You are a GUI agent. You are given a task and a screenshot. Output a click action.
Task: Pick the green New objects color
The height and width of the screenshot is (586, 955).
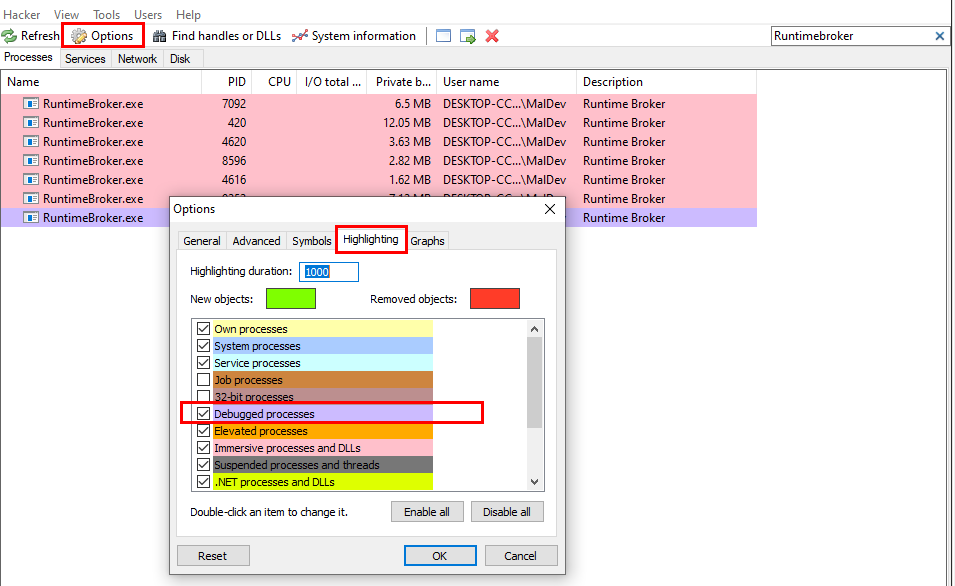point(291,299)
